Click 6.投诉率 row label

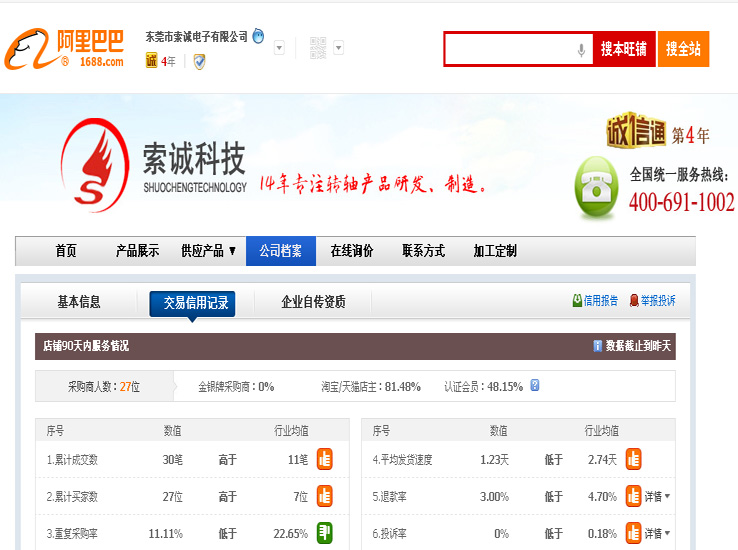[x=390, y=534]
